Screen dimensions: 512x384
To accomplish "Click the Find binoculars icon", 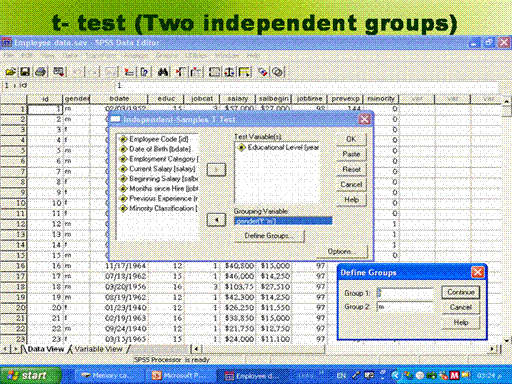I will (x=163, y=72).
